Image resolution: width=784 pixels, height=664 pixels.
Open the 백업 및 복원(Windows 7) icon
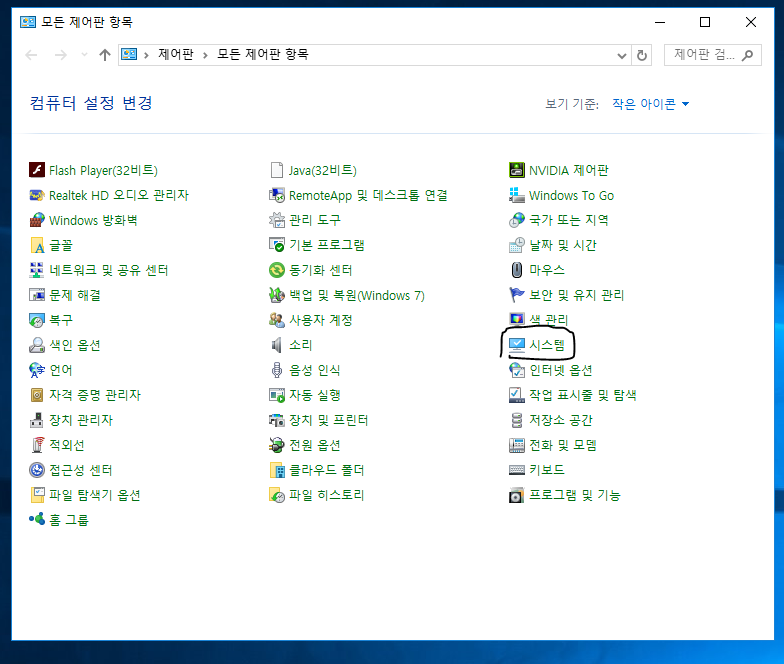pyautogui.click(x=276, y=295)
